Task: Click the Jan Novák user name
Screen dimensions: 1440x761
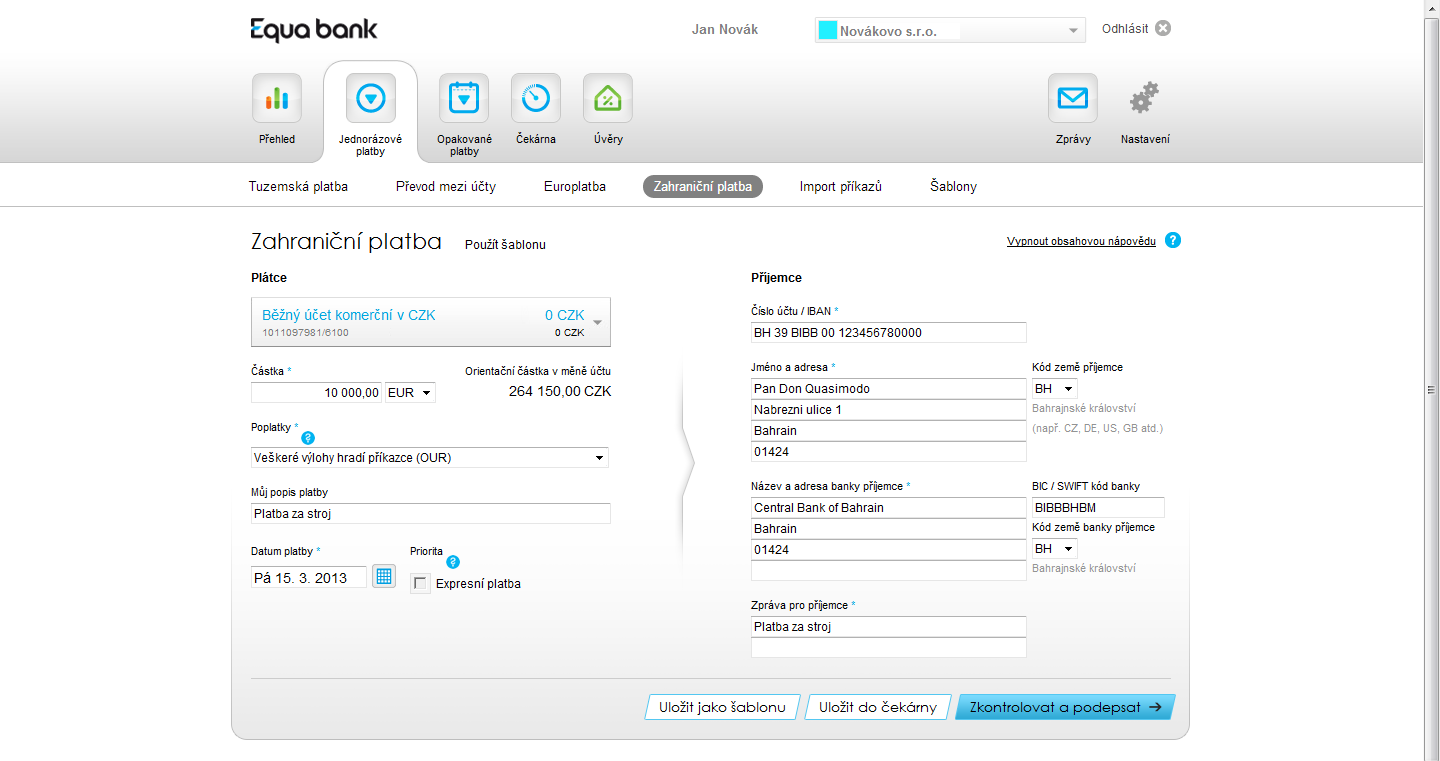Action: coord(725,29)
